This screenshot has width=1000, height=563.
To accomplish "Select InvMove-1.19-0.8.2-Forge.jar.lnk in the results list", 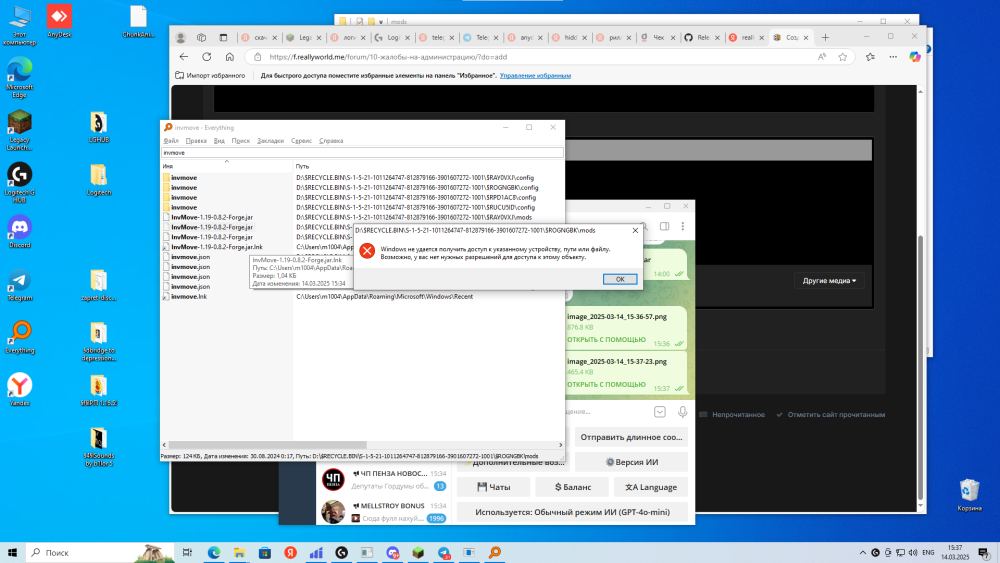I will point(217,247).
